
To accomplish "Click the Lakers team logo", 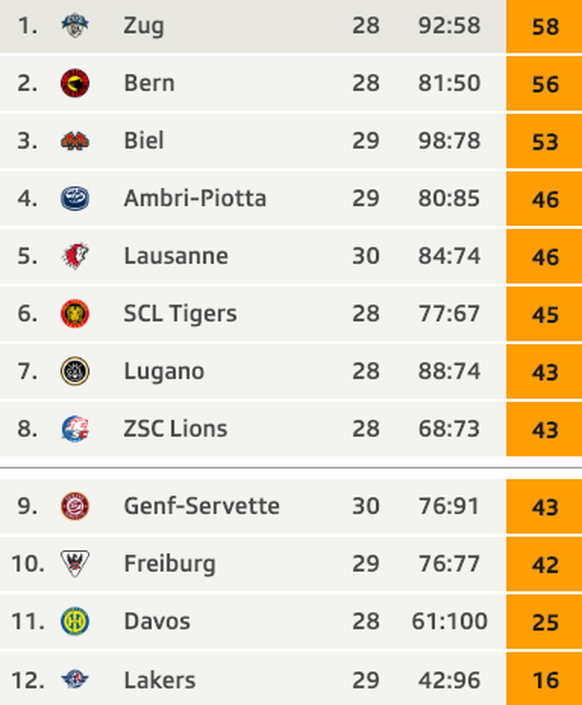I will 75,679.
